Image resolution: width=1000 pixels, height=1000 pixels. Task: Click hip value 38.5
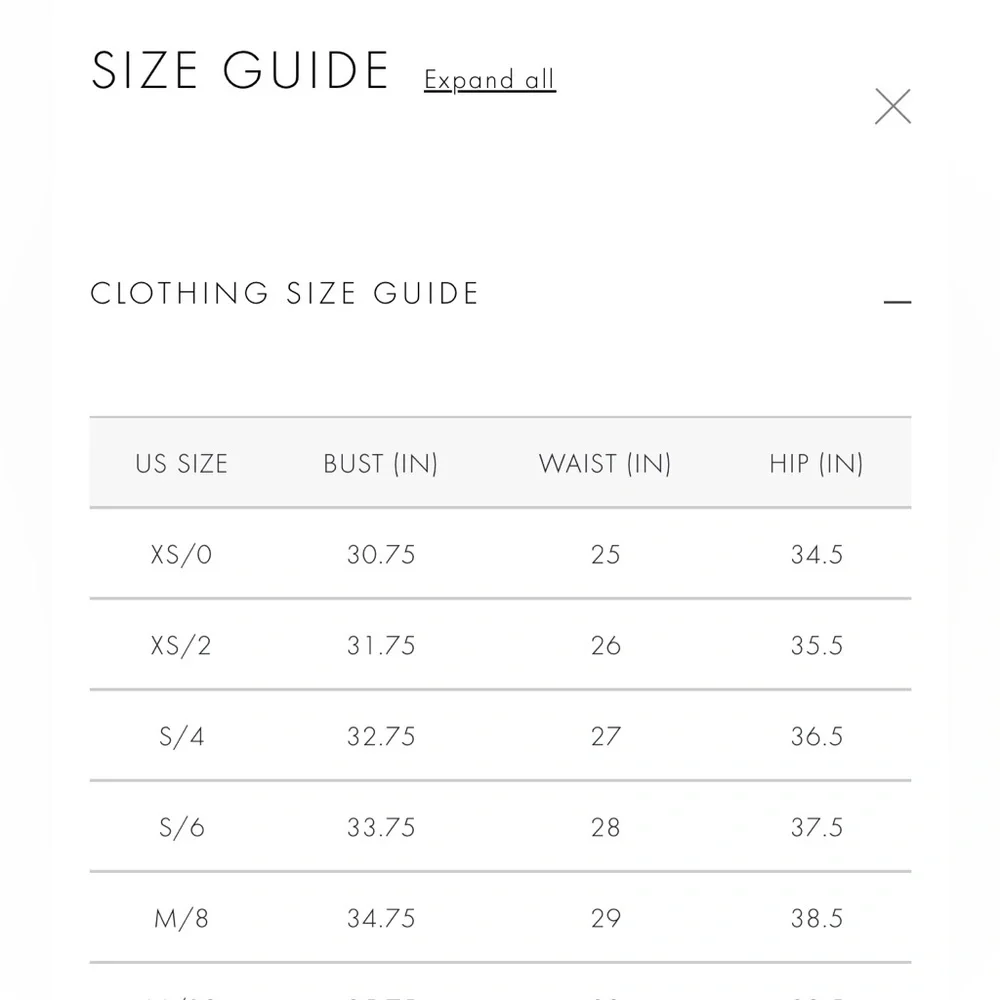pyautogui.click(x=817, y=919)
